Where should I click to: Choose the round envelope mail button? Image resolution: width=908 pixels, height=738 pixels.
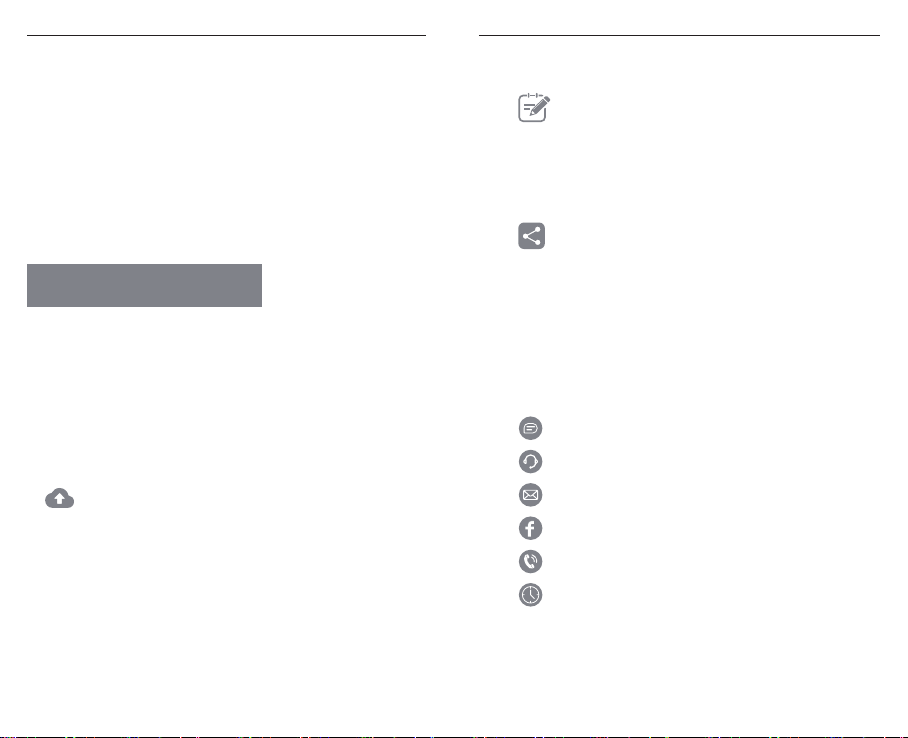pos(530,495)
